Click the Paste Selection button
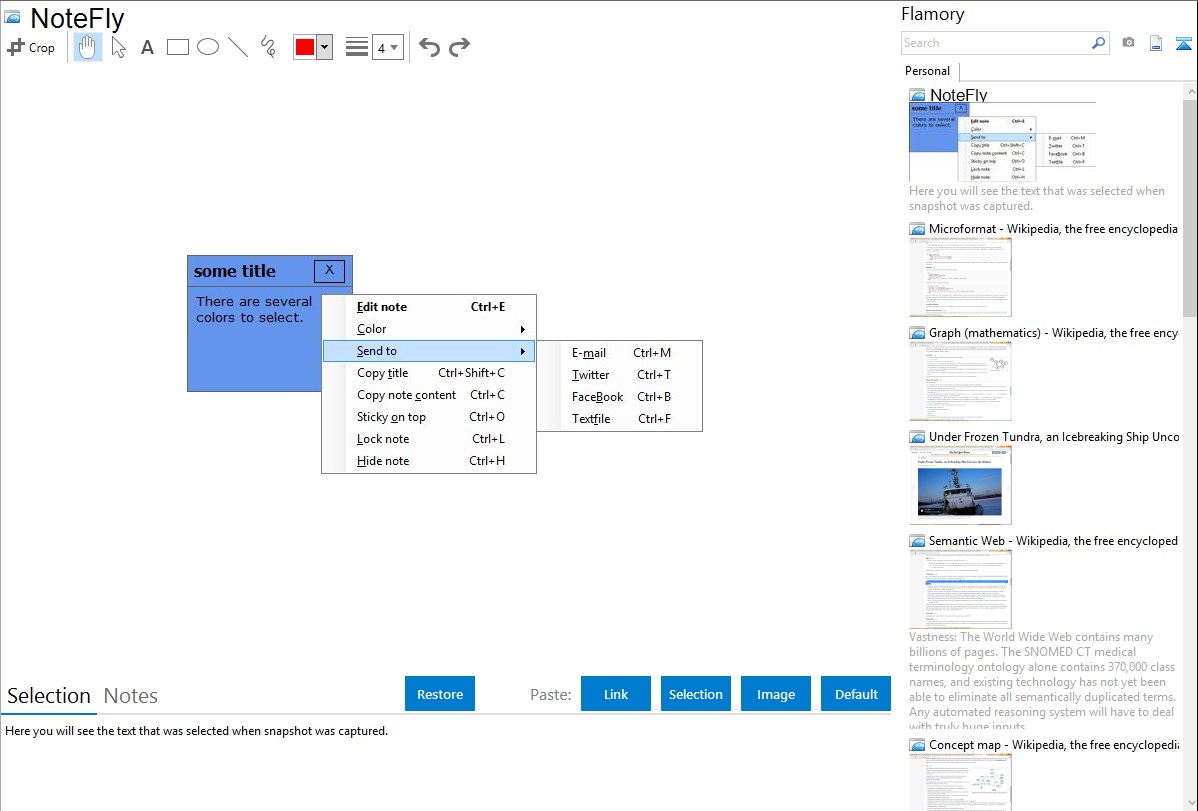Image resolution: width=1198 pixels, height=811 pixels. click(x=696, y=694)
